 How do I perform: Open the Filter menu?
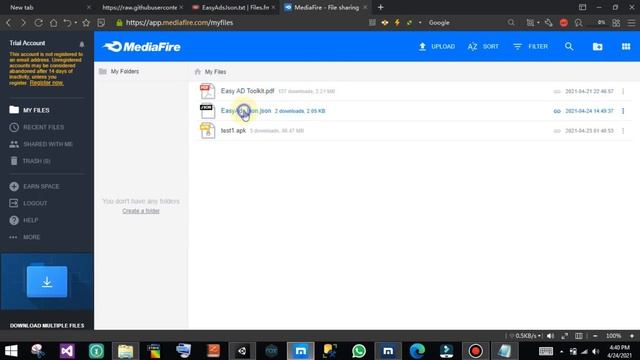(531, 47)
